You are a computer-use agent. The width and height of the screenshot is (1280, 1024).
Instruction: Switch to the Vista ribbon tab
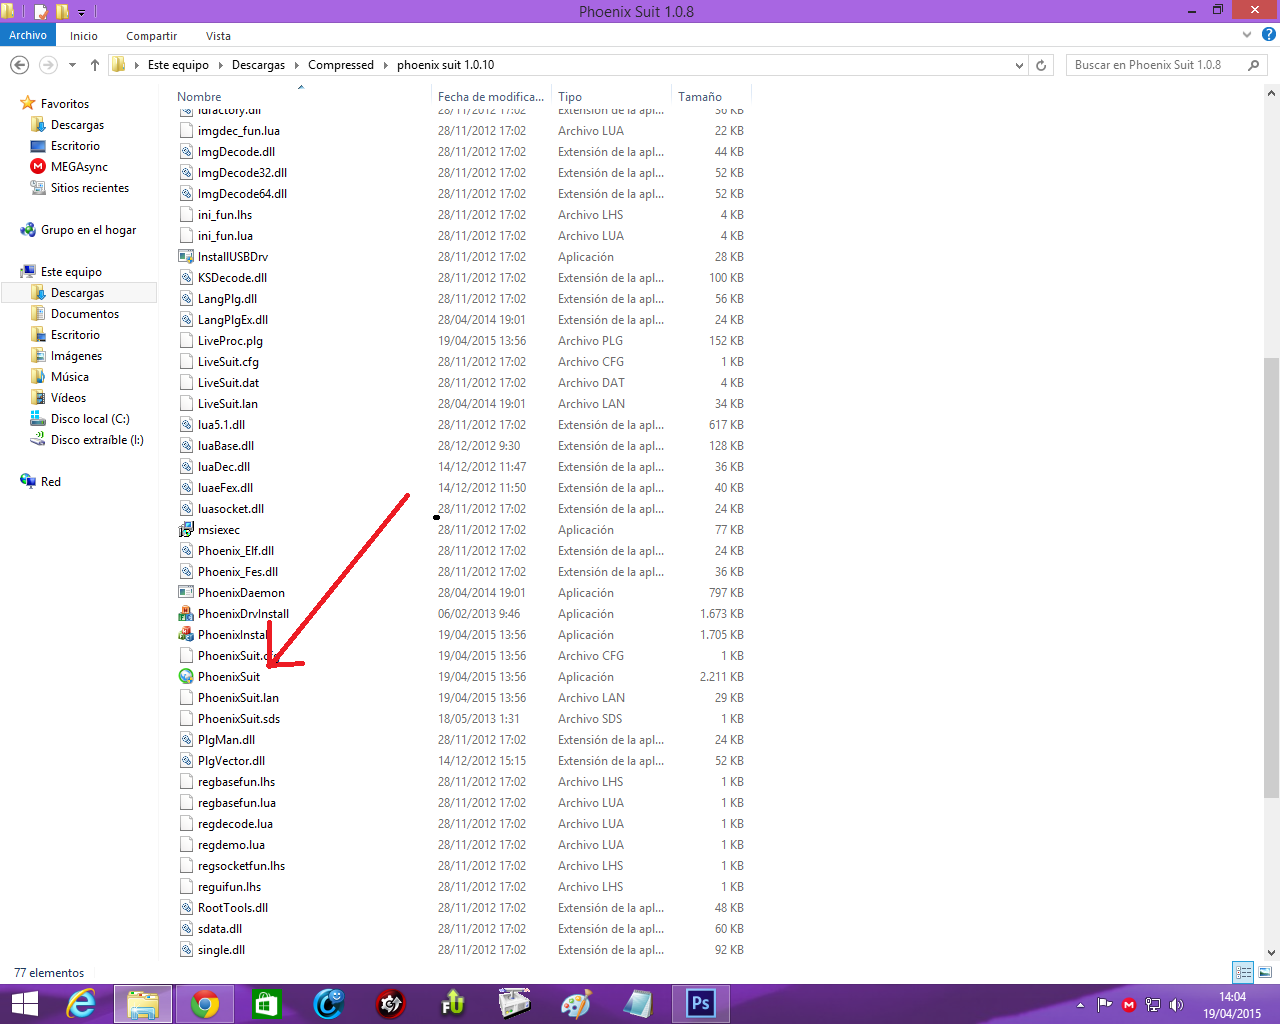[218, 36]
